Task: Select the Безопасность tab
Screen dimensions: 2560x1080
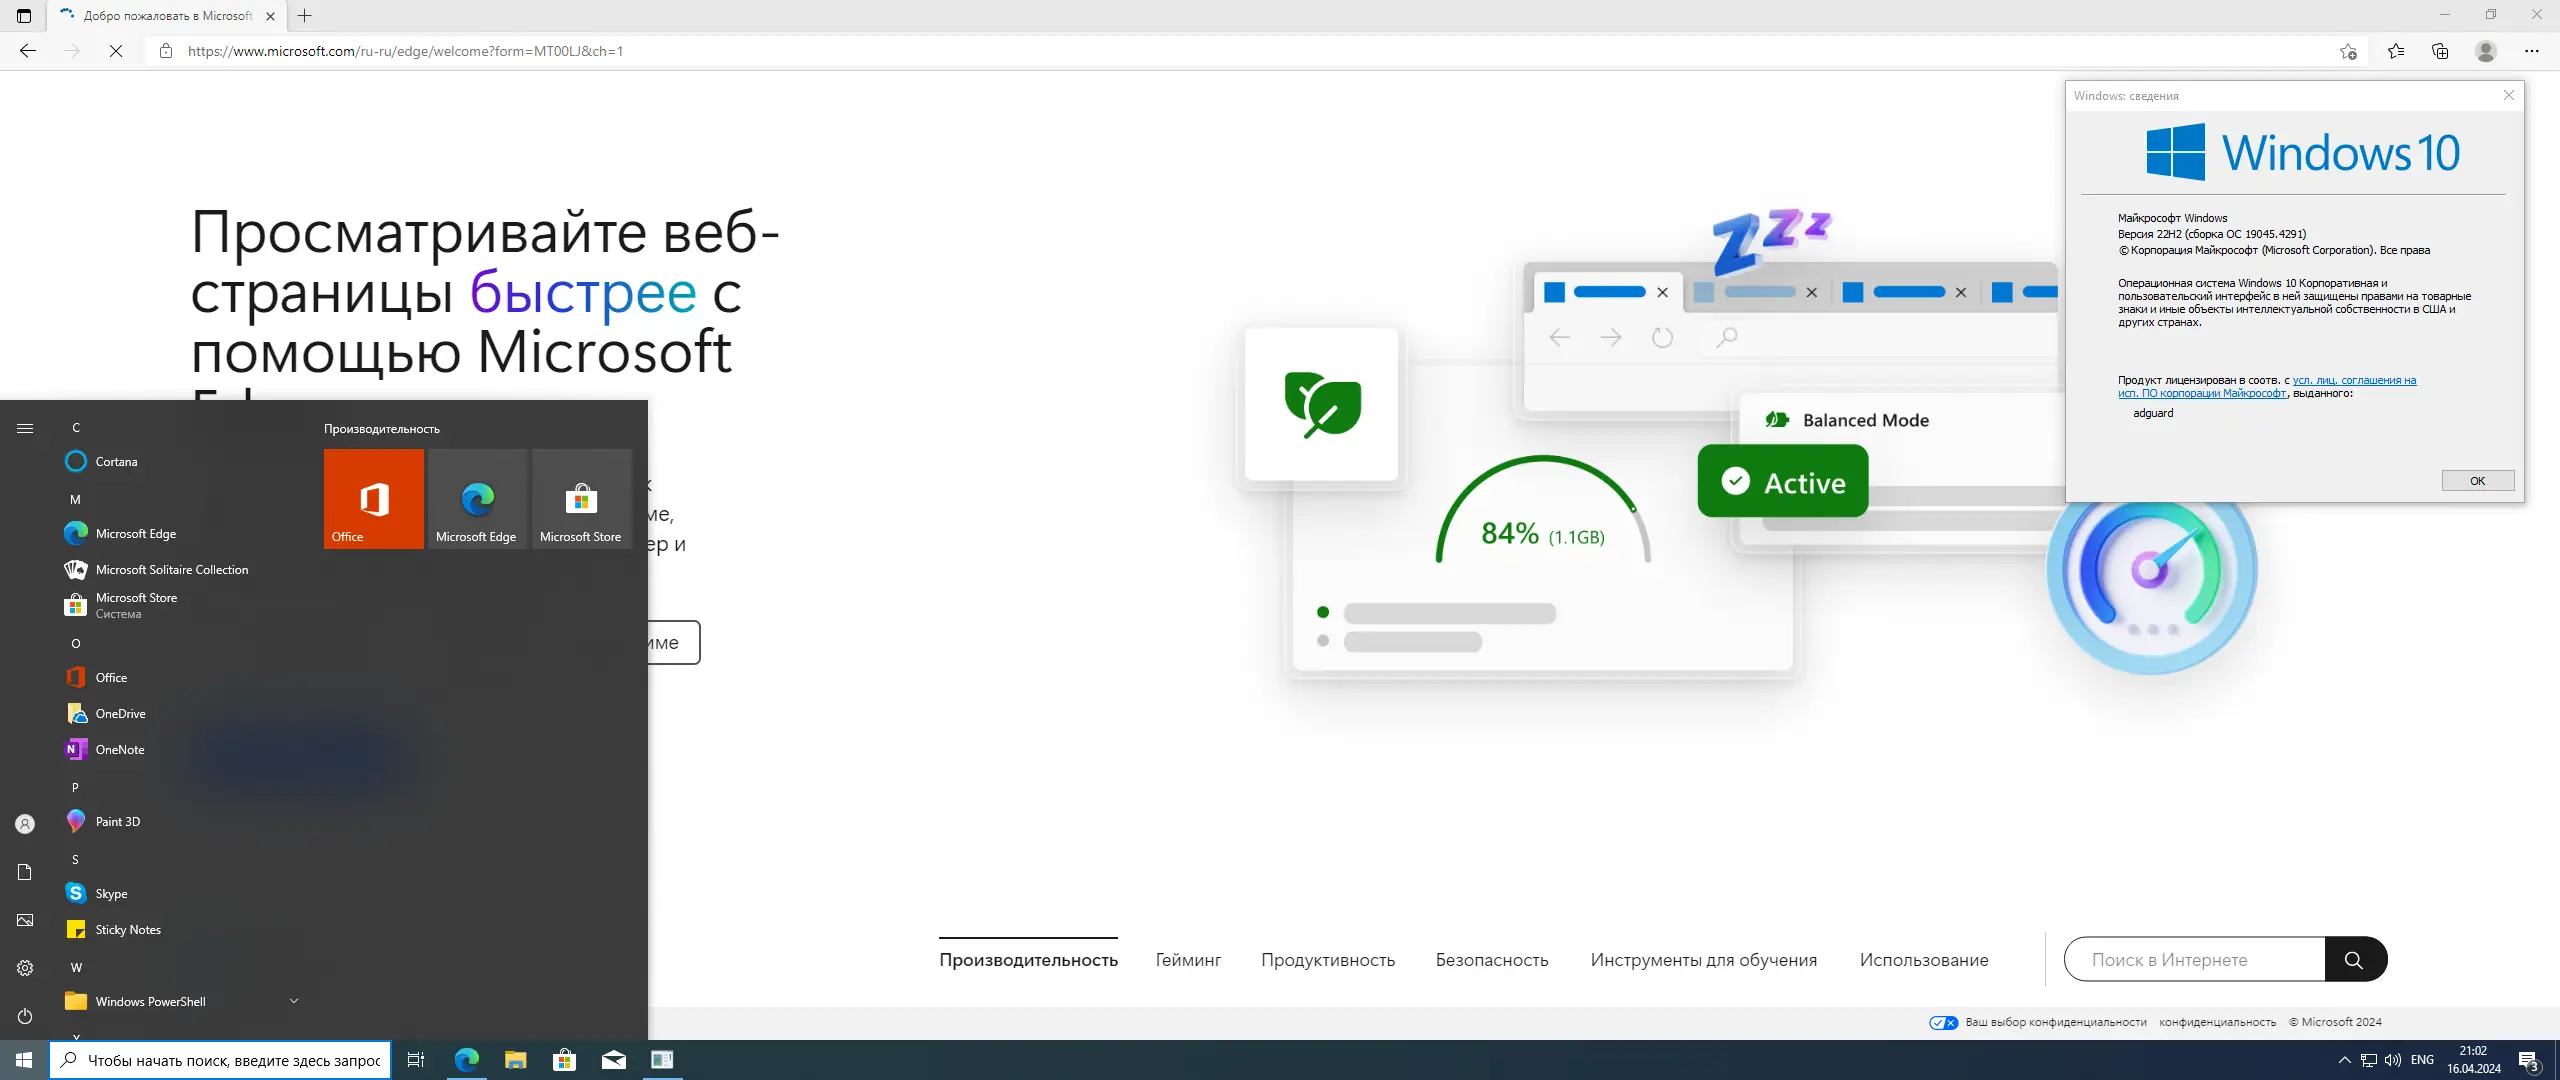Action: click(x=1491, y=960)
